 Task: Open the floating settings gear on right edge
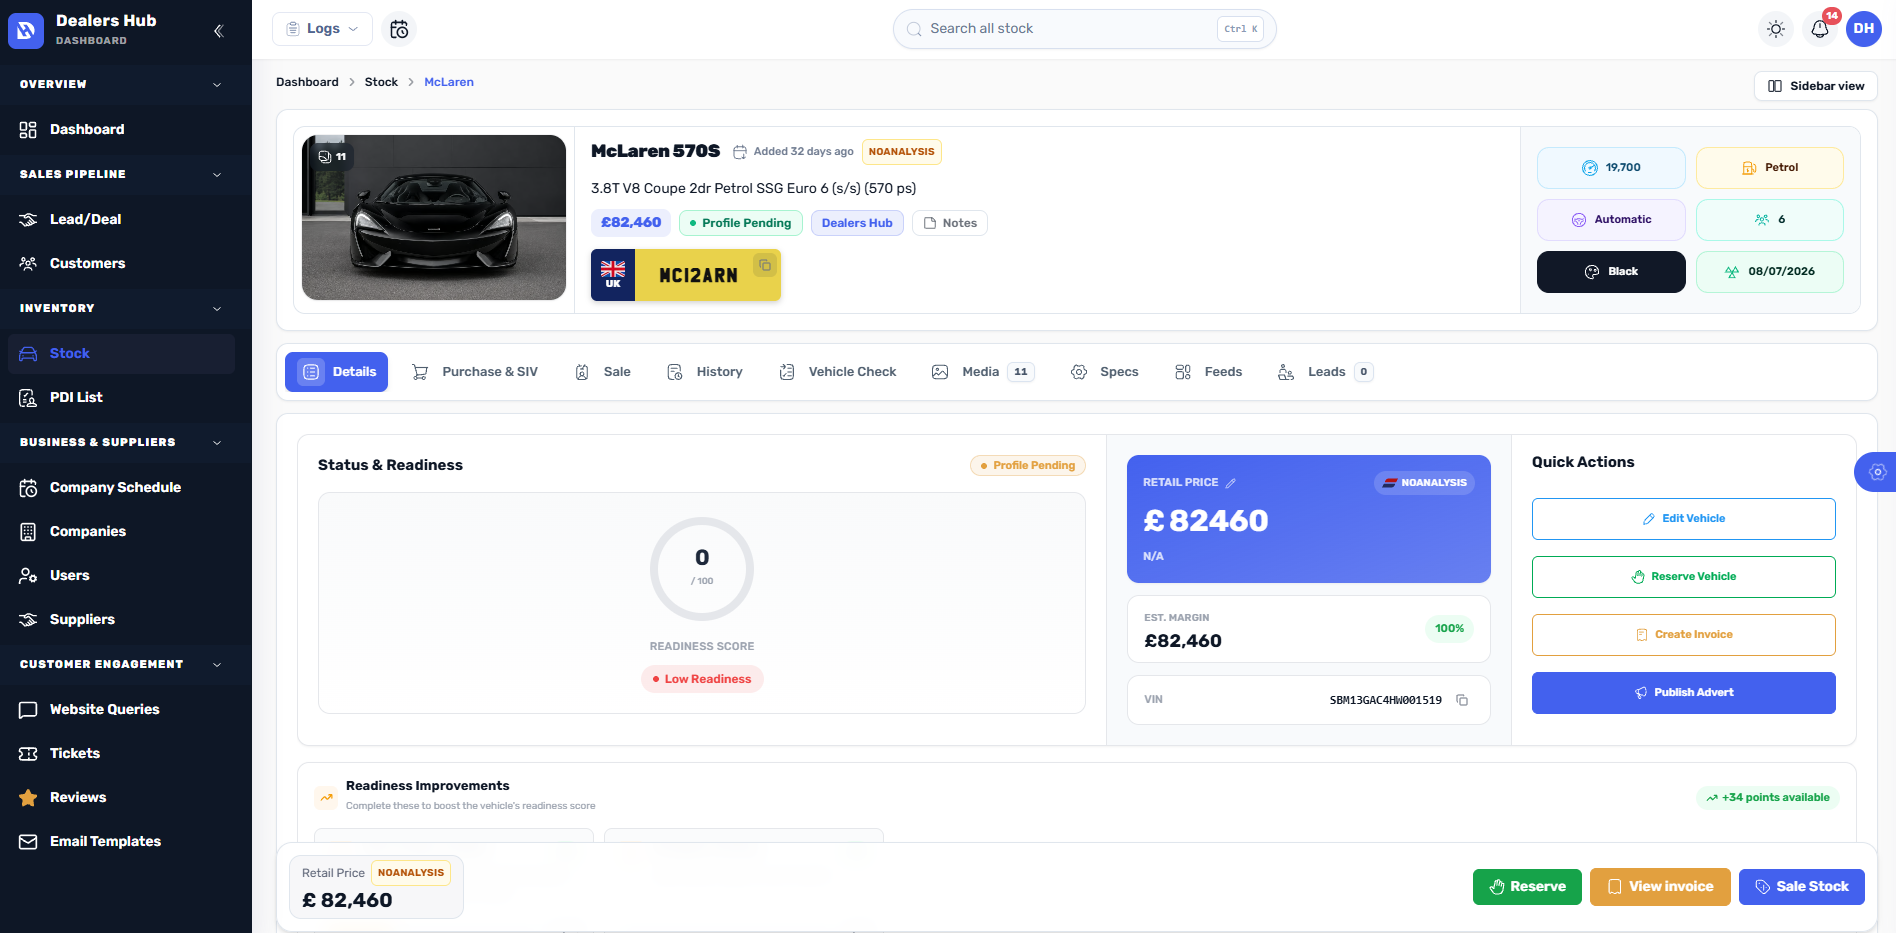click(1877, 472)
